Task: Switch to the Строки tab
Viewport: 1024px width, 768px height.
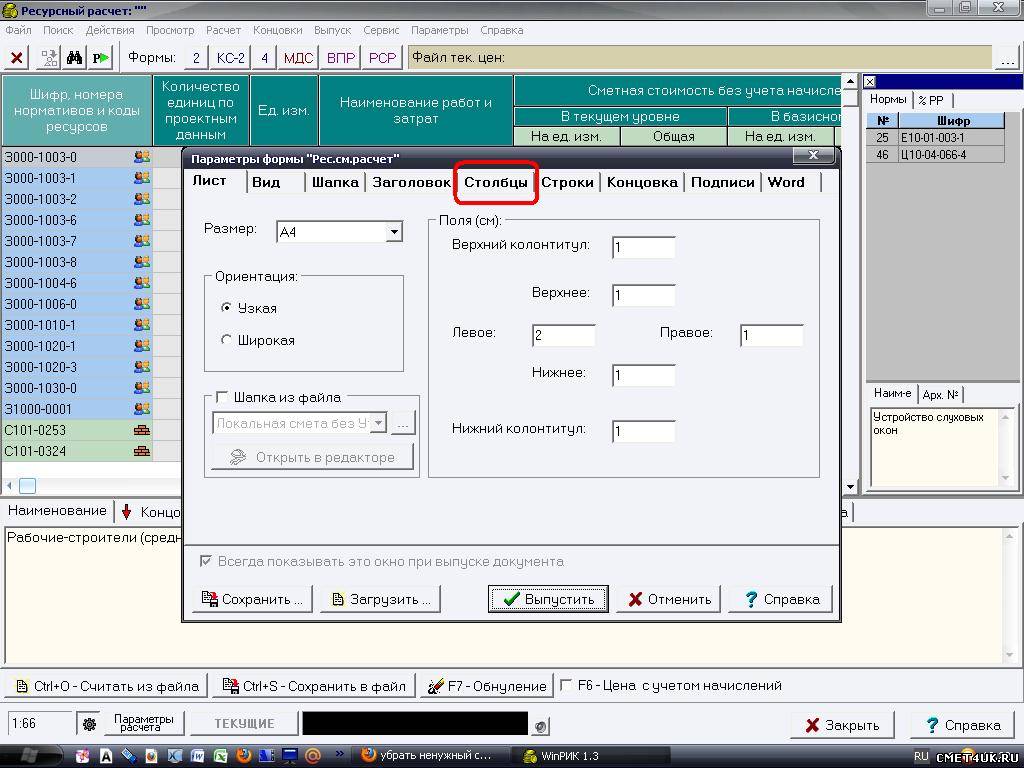Action: (x=567, y=182)
